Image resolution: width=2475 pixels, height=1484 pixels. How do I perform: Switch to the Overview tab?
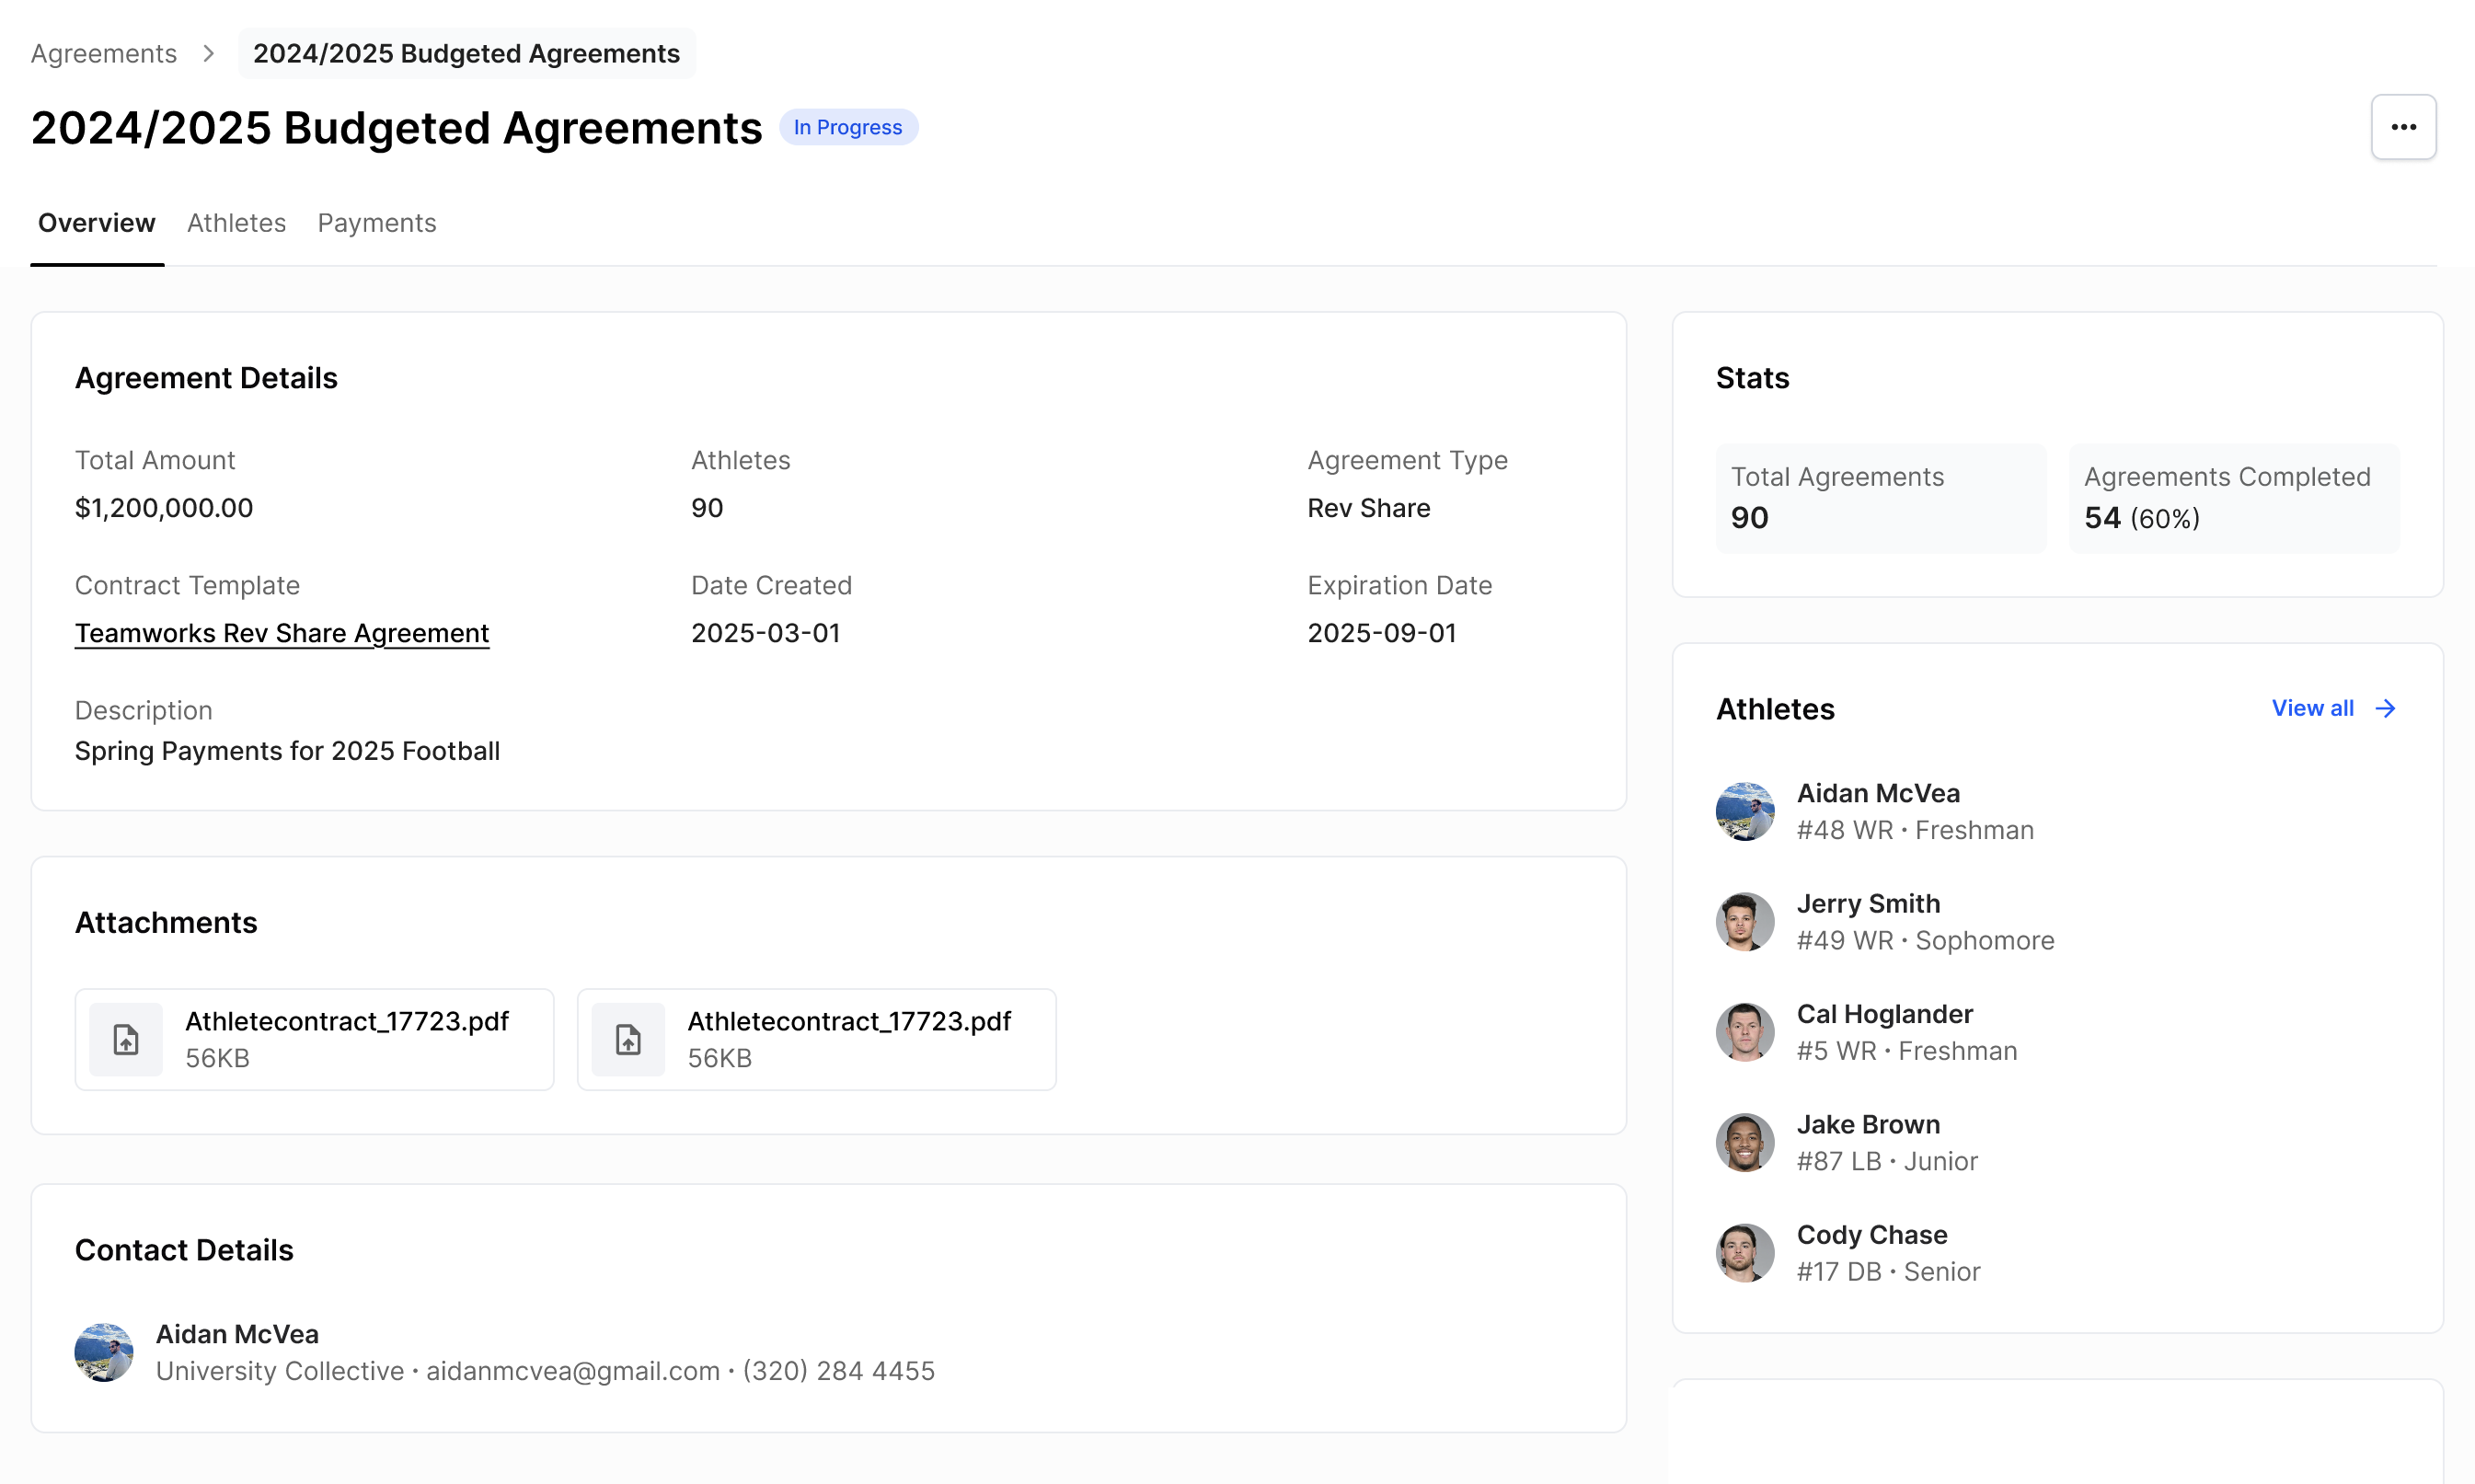click(x=97, y=223)
